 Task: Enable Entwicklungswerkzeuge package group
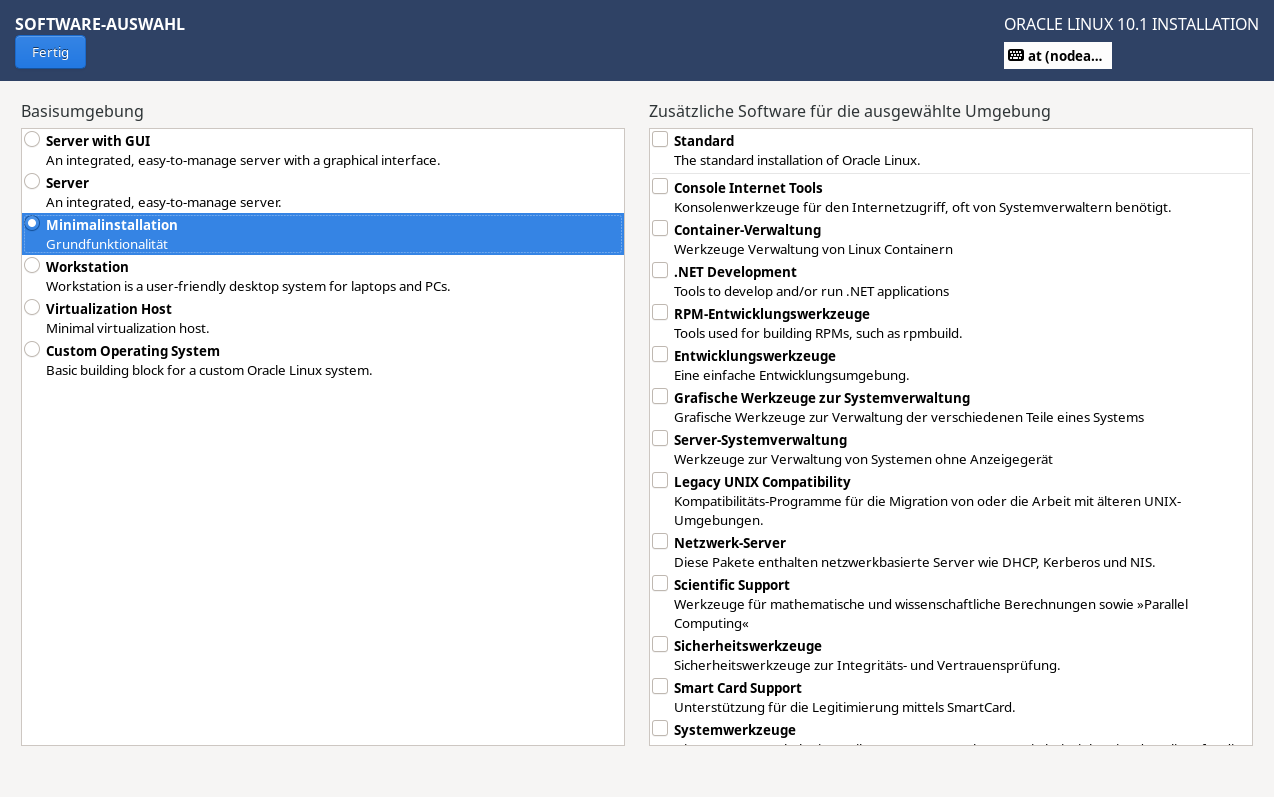659,353
